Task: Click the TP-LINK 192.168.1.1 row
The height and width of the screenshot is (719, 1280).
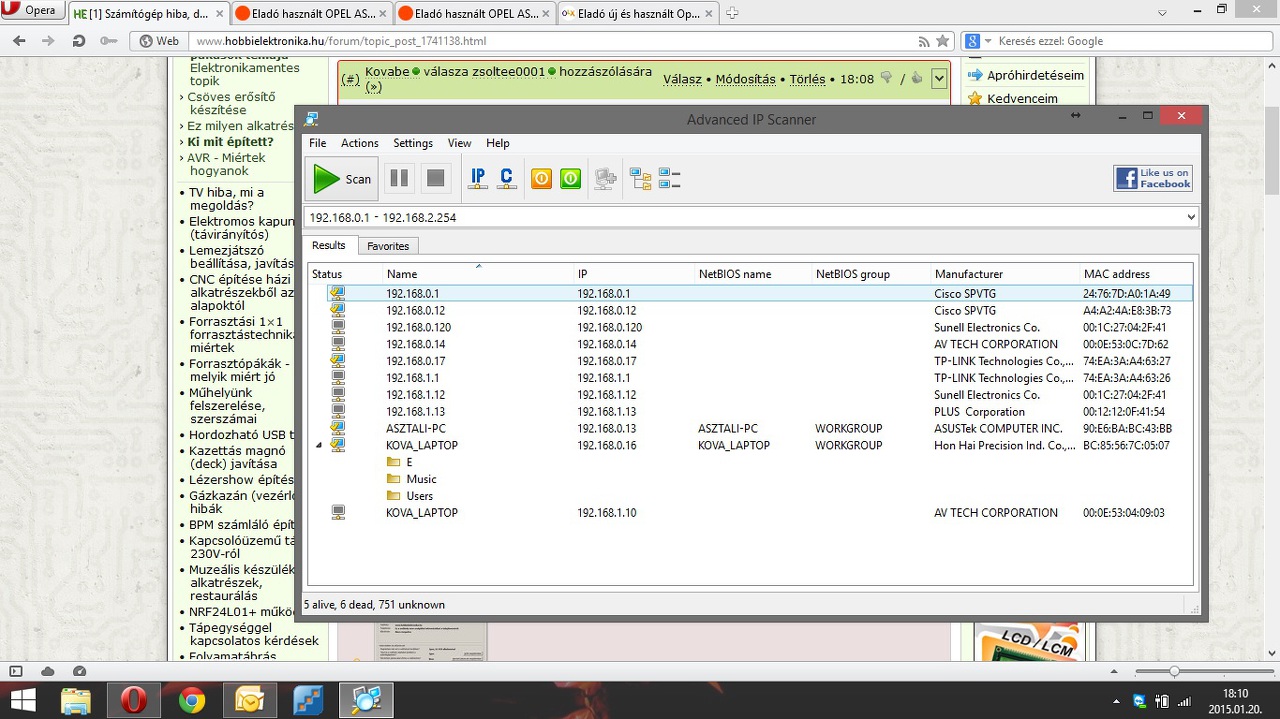Action: coord(750,378)
